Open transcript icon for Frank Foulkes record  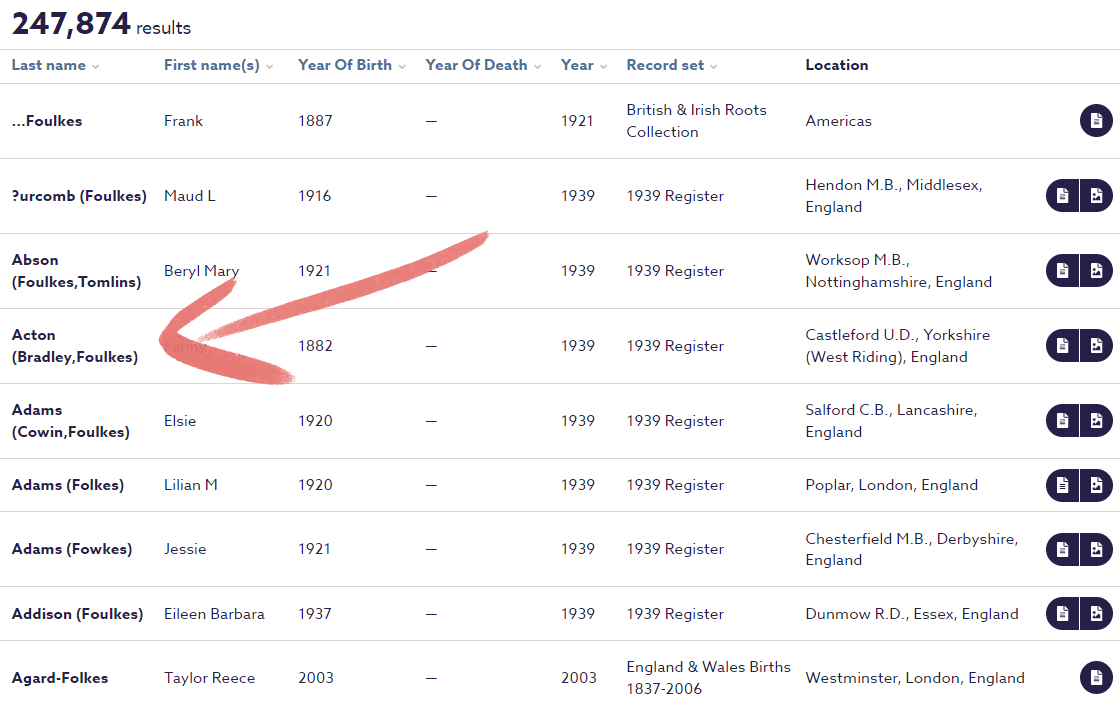(x=1096, y=121)
